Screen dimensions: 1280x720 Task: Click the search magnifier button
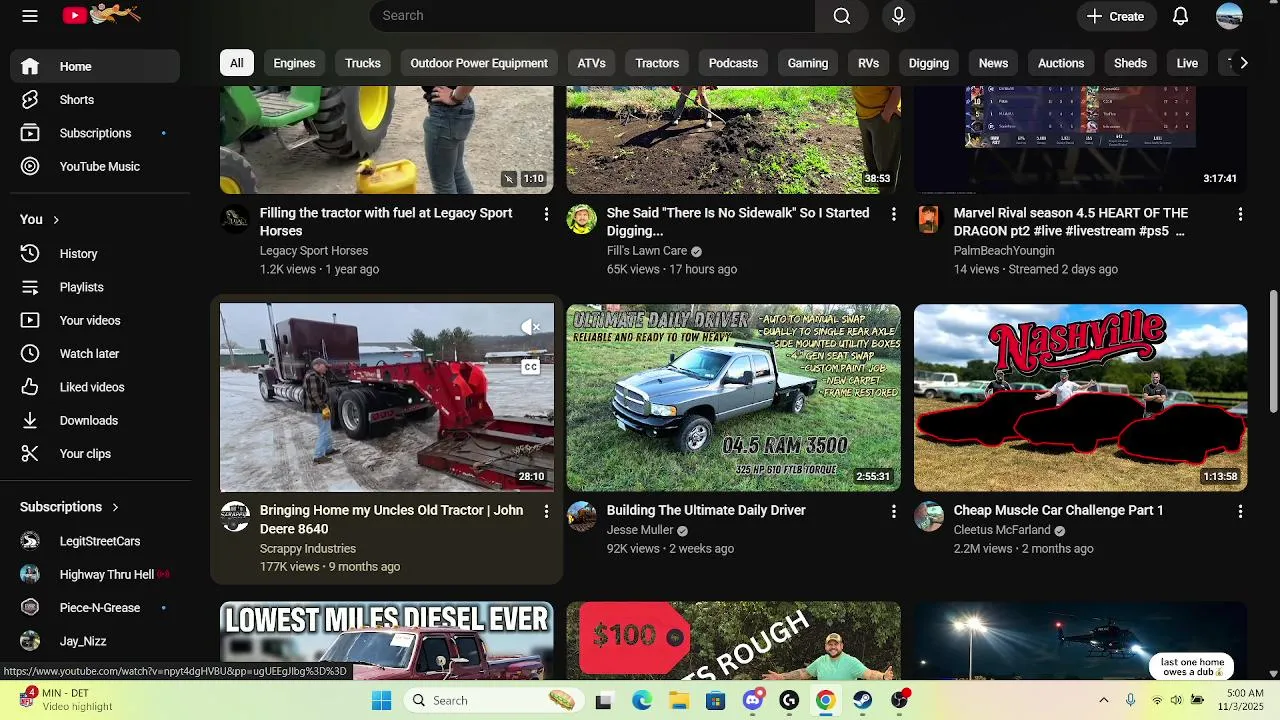point(842,16)
